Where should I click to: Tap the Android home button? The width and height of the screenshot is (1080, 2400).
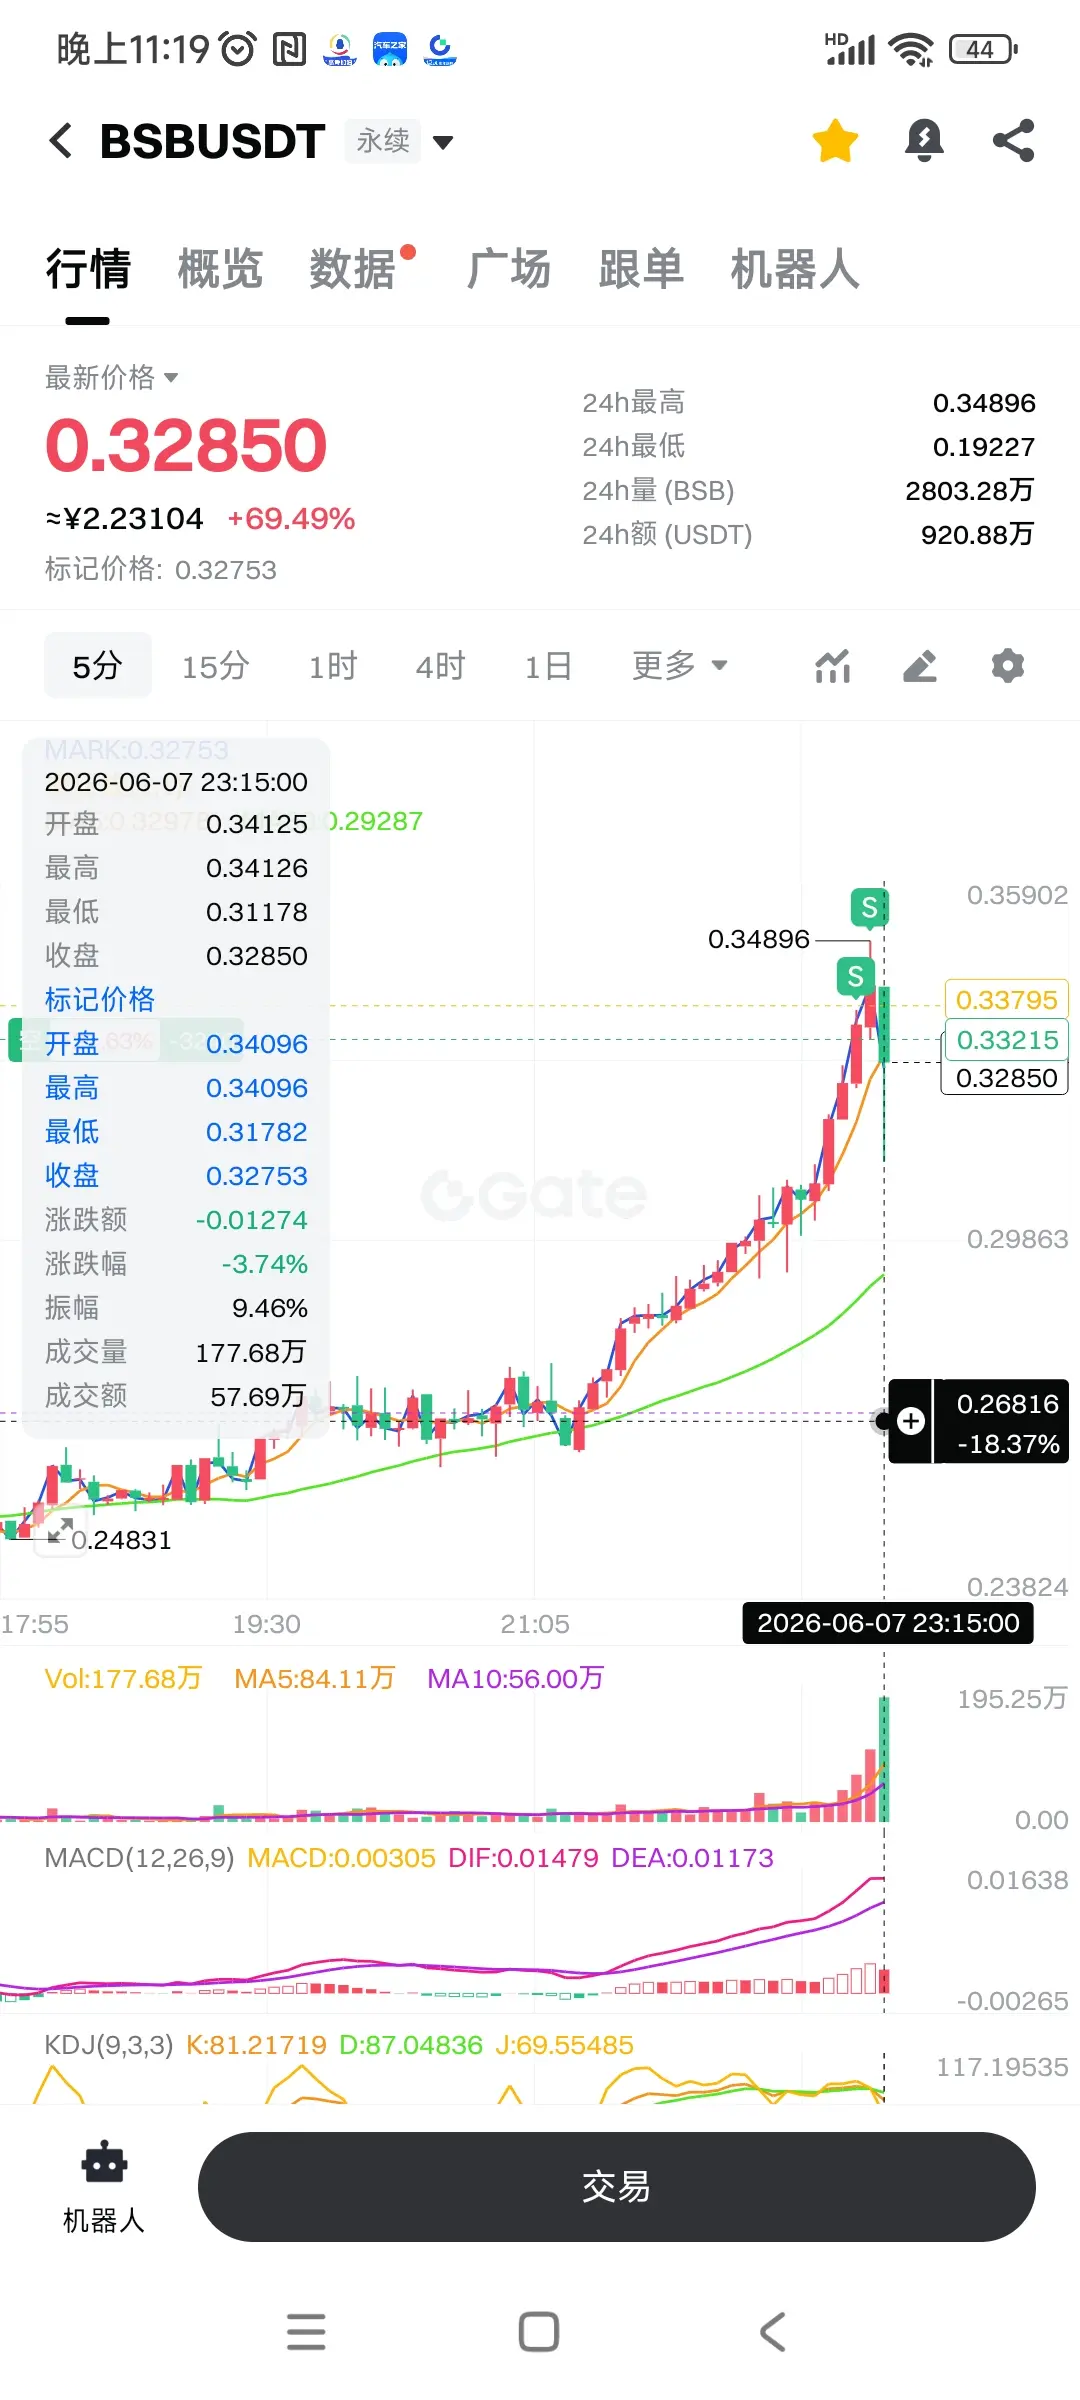point(539,2332)
